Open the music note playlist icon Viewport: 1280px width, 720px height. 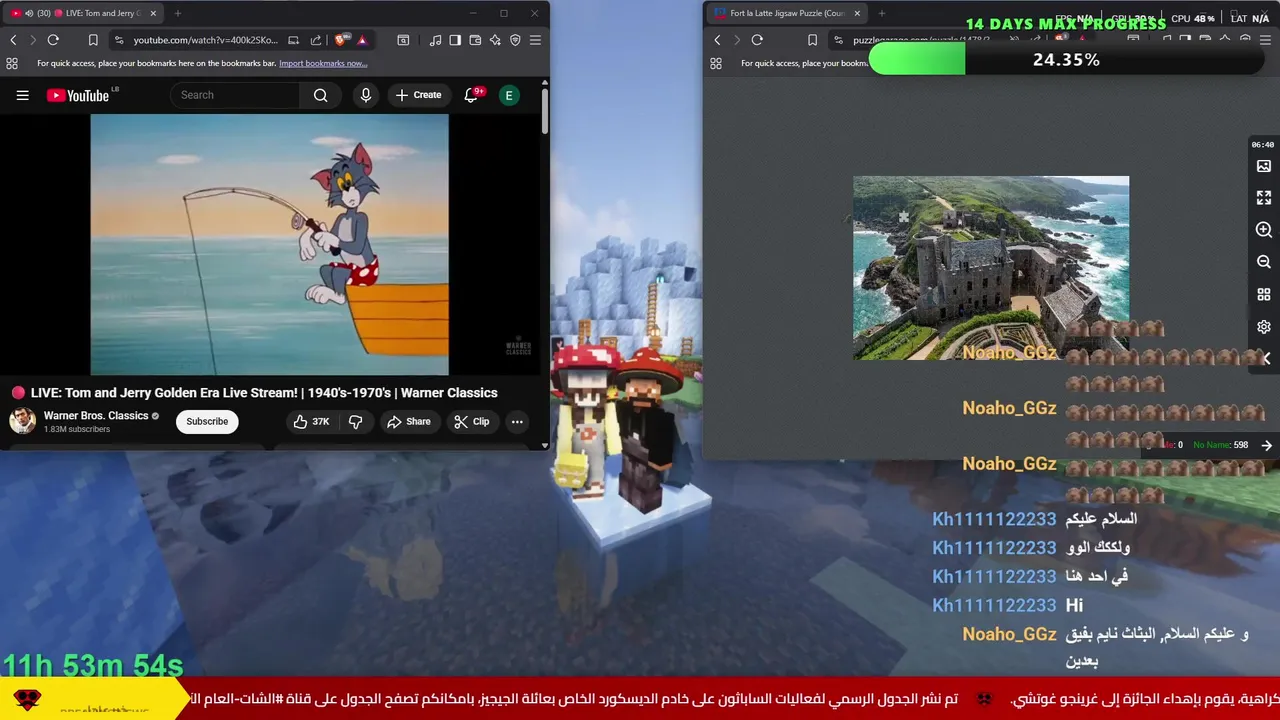tap(435, 40)
